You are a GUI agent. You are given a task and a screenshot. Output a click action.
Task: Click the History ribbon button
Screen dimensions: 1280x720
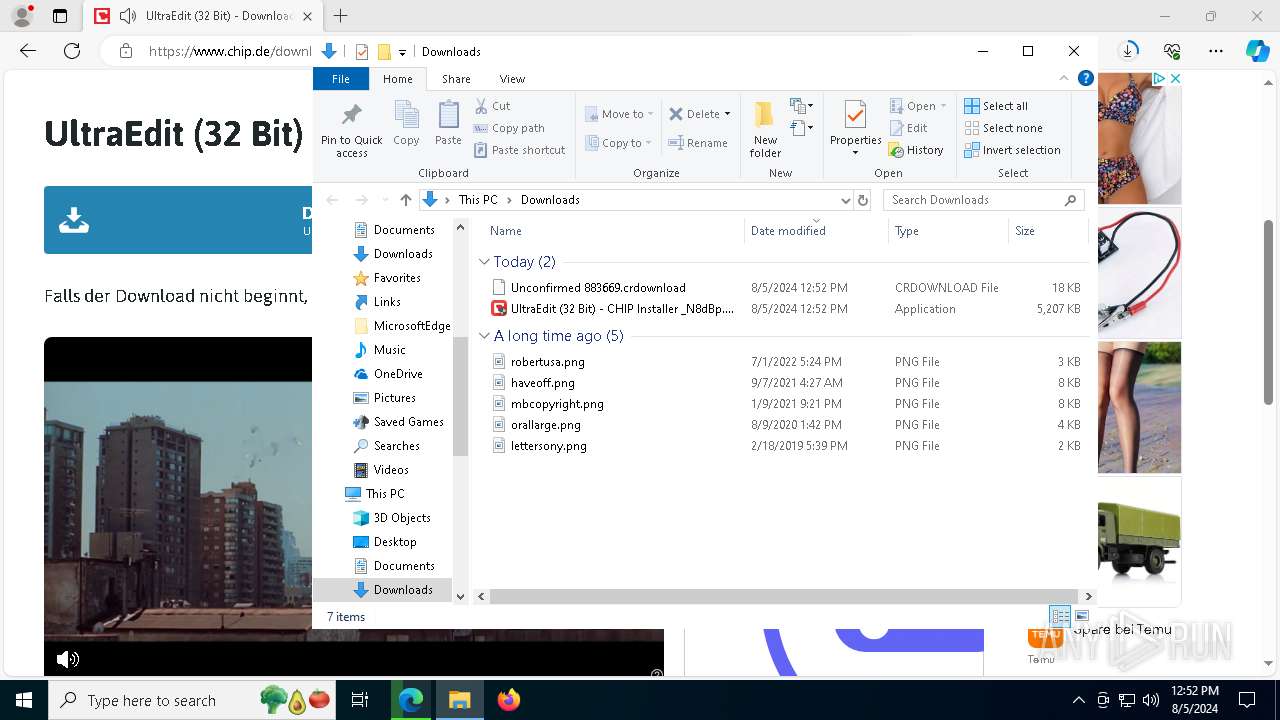pyautogui.click(x=916, y=150)
